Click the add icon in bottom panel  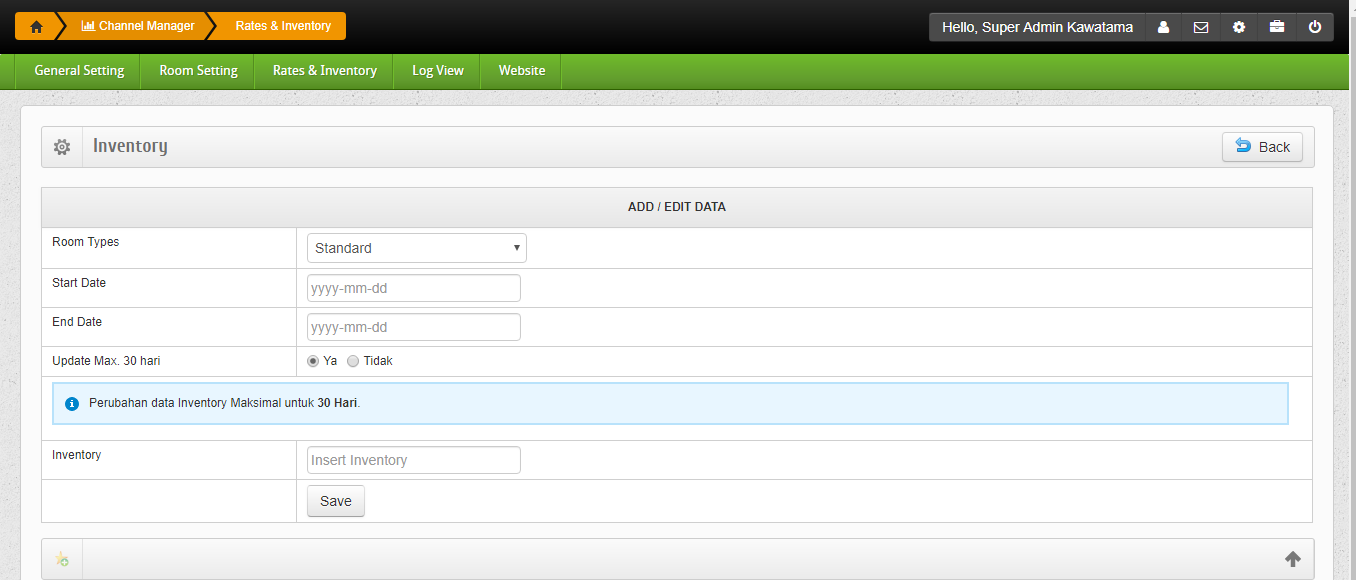(x=62, y=560)
